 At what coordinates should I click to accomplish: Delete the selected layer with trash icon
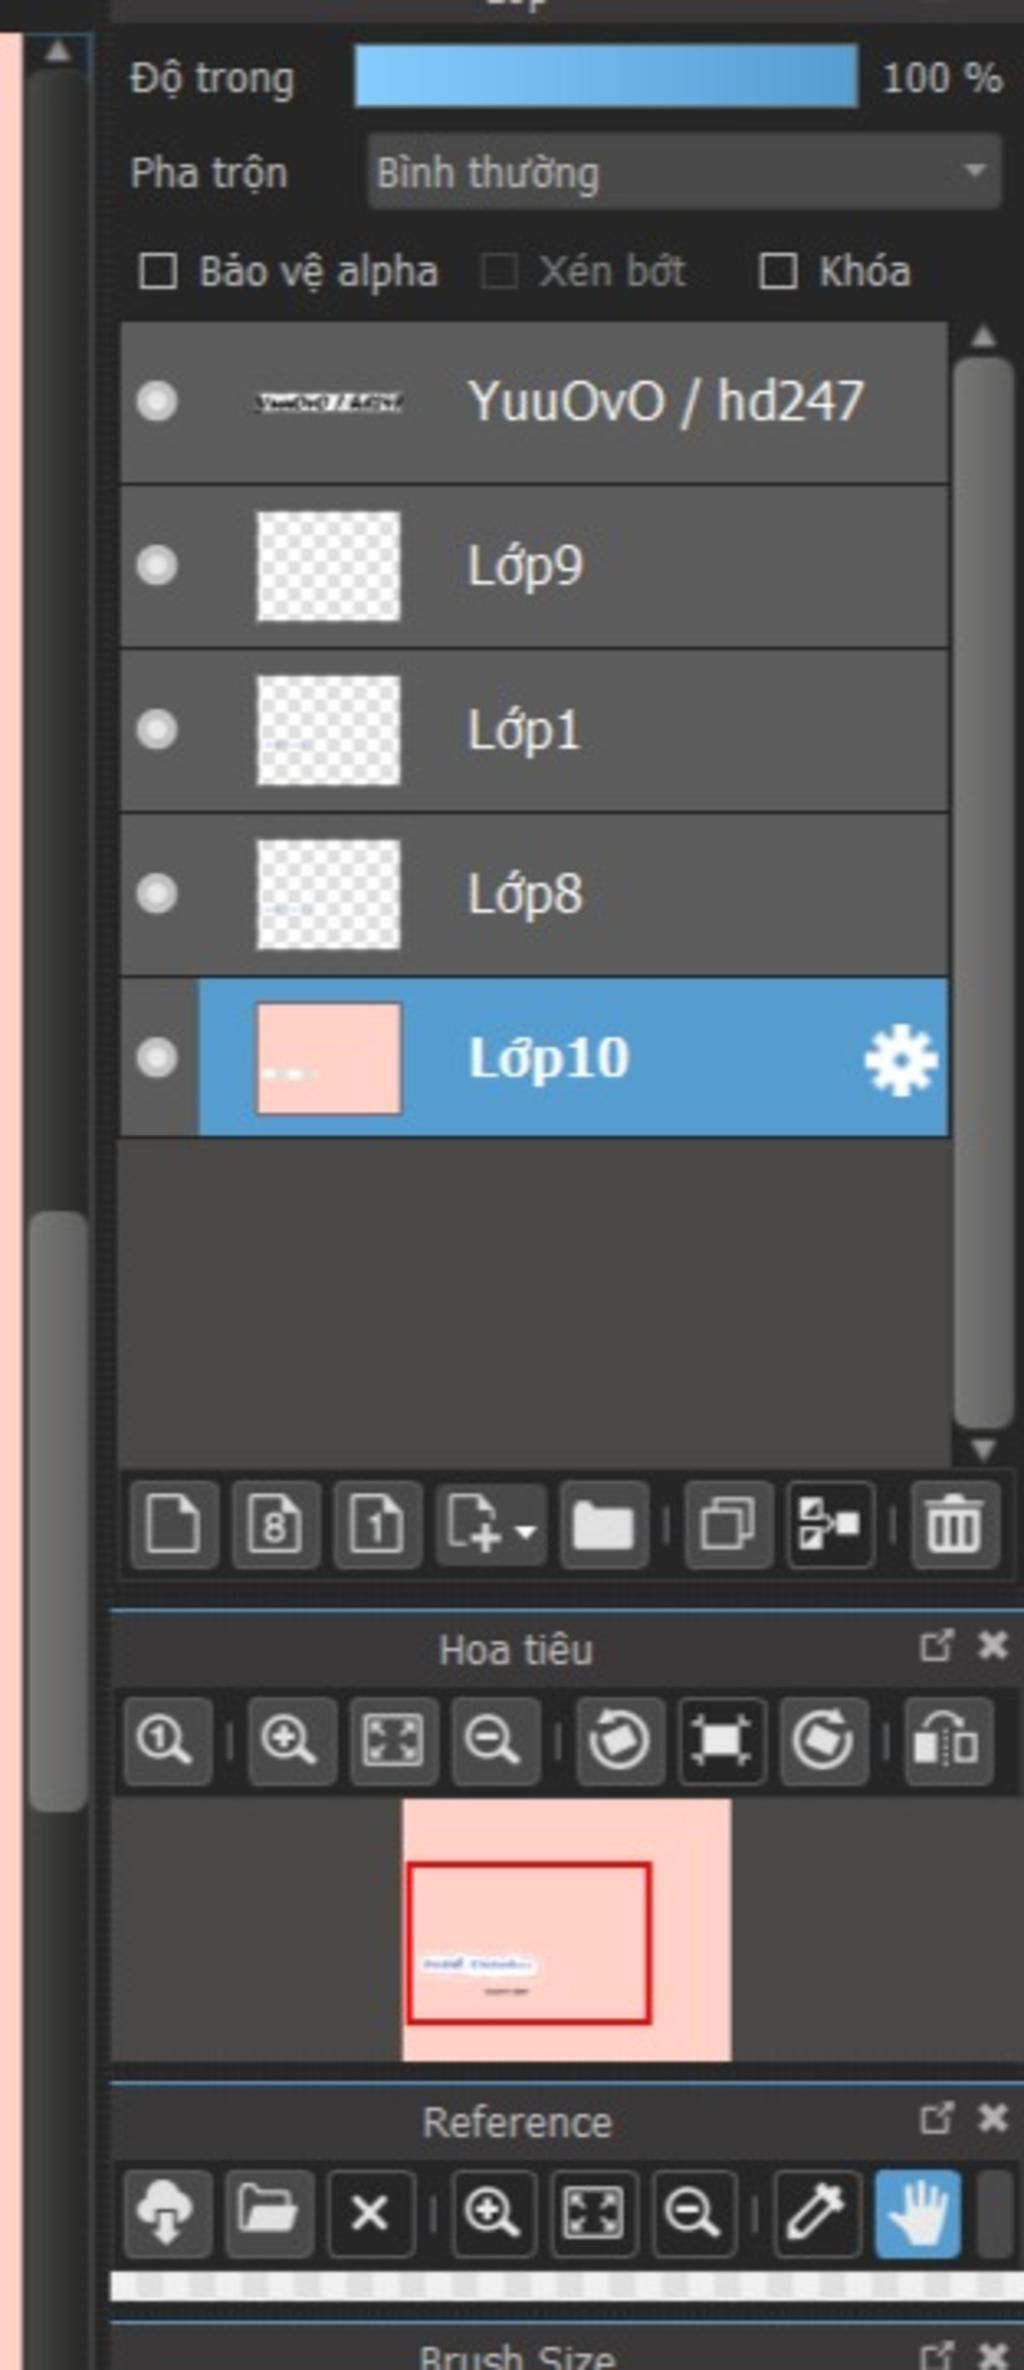click(x=953, y=1525)
